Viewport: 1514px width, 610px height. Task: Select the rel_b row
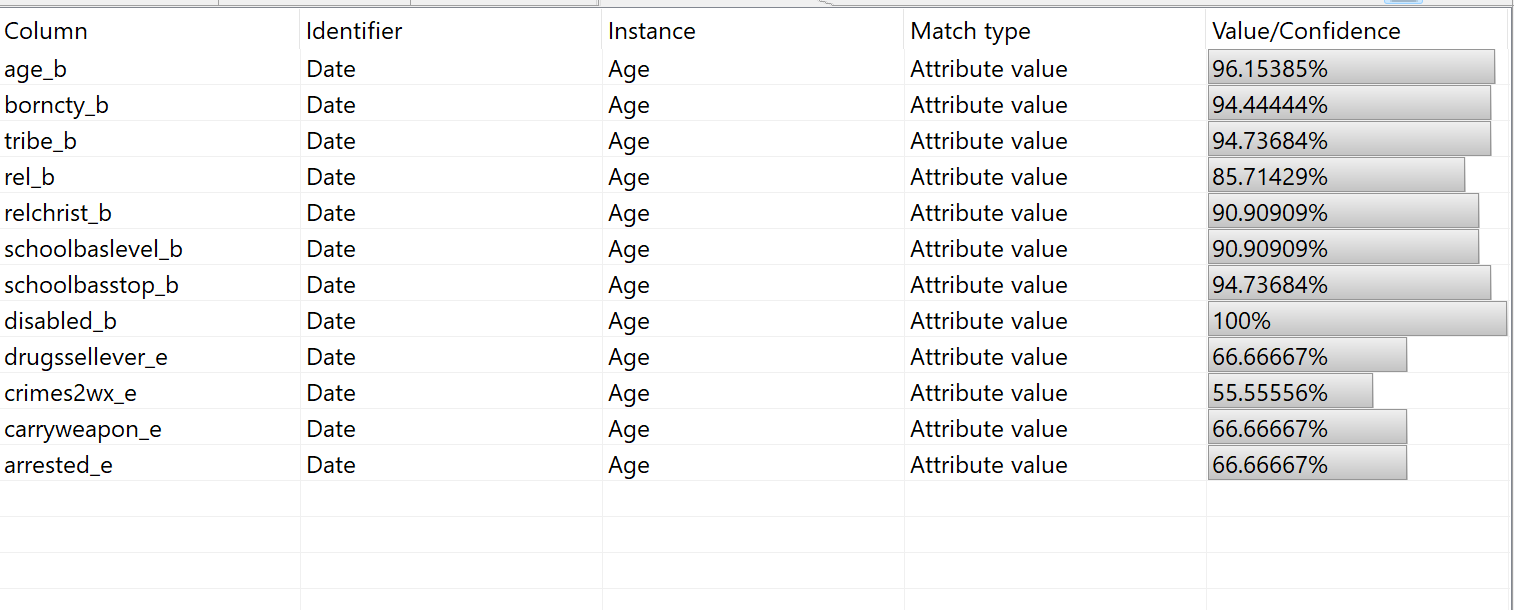point(30,177)
